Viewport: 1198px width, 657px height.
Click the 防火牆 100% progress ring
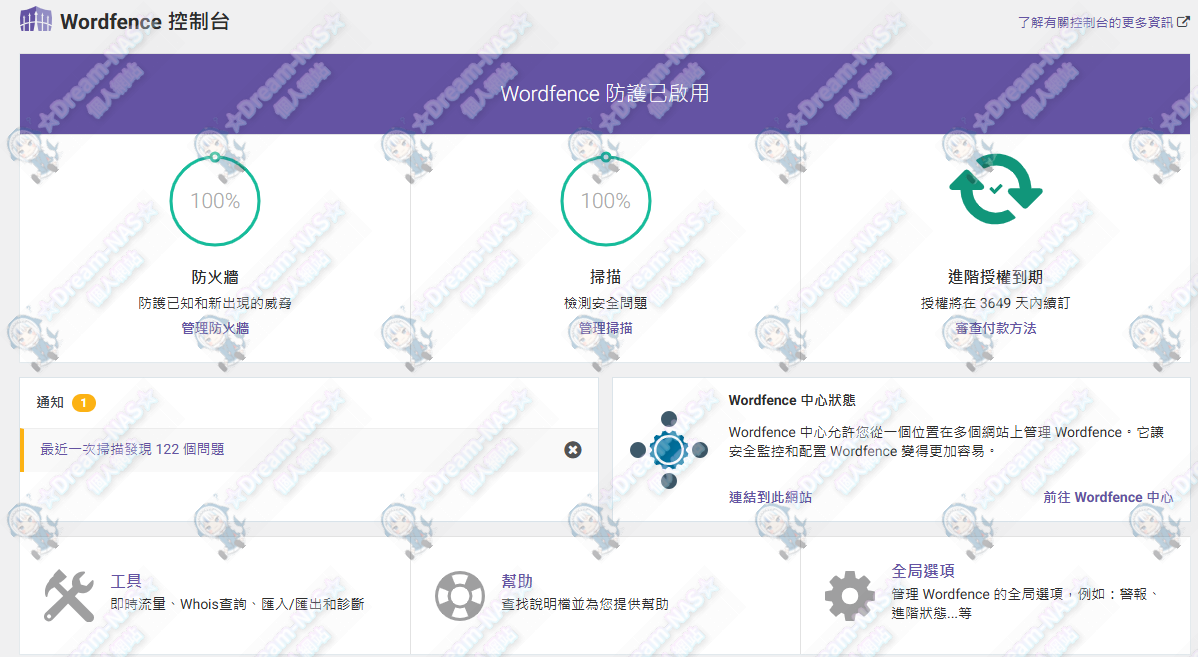coord(214,201)
